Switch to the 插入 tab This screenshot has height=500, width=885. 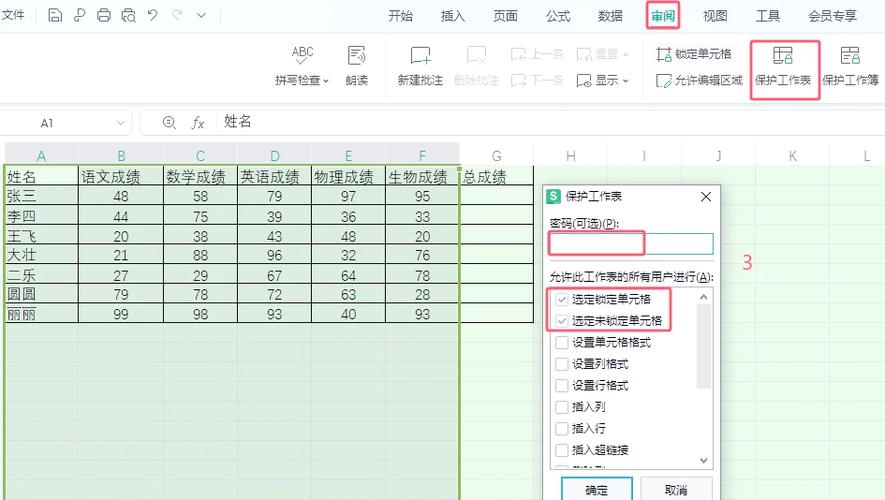(x=453, y=16)
